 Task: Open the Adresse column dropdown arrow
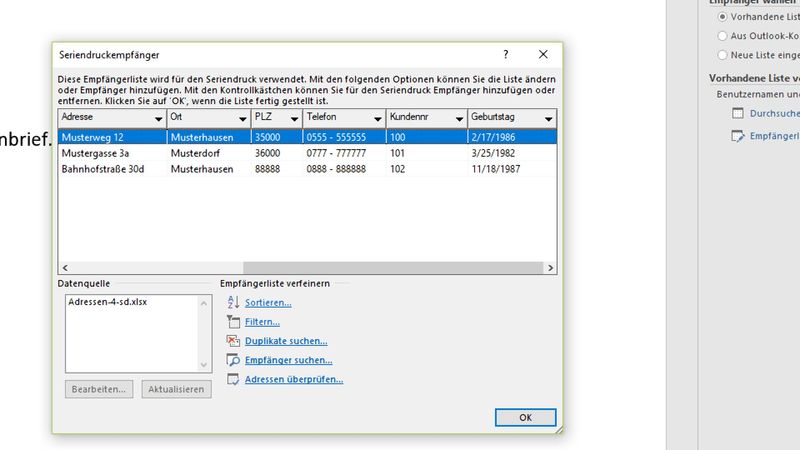[x=158, y=118]
